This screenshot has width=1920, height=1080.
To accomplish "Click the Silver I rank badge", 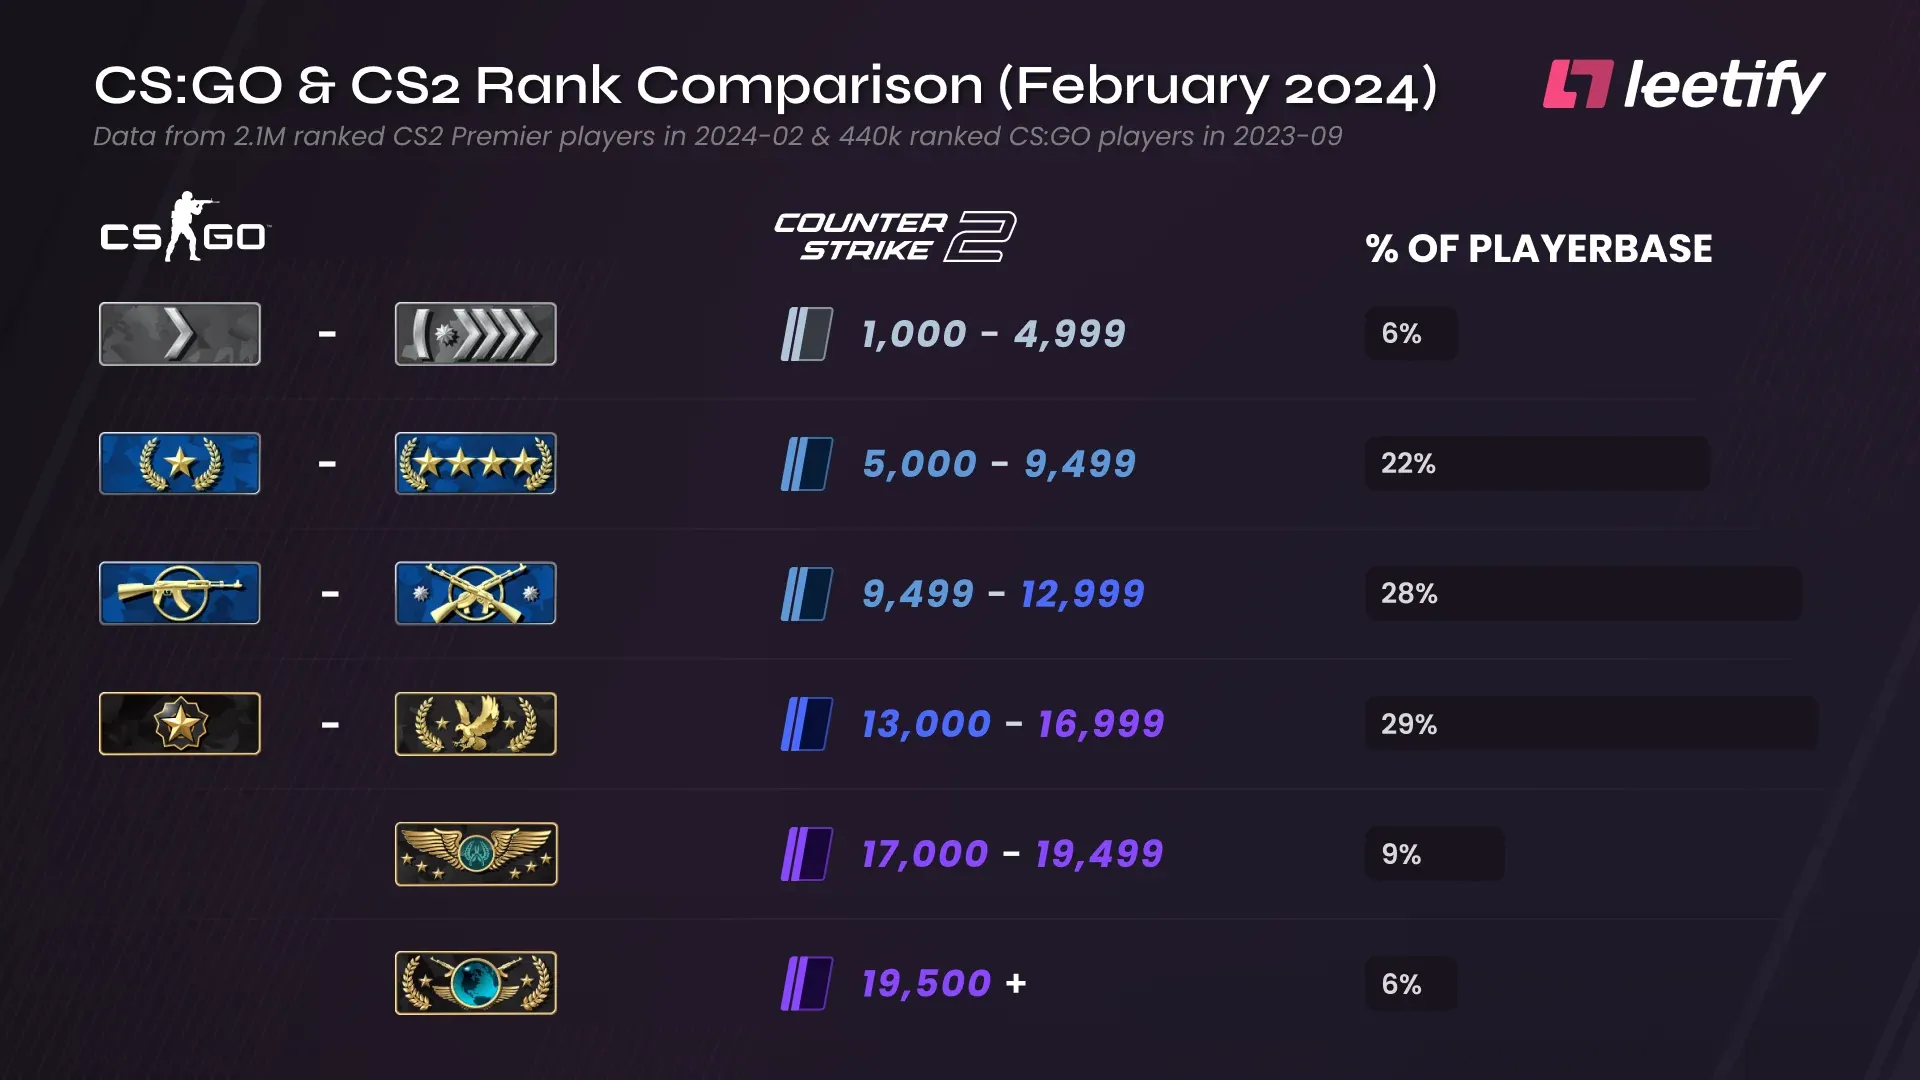I will [180, 334].
